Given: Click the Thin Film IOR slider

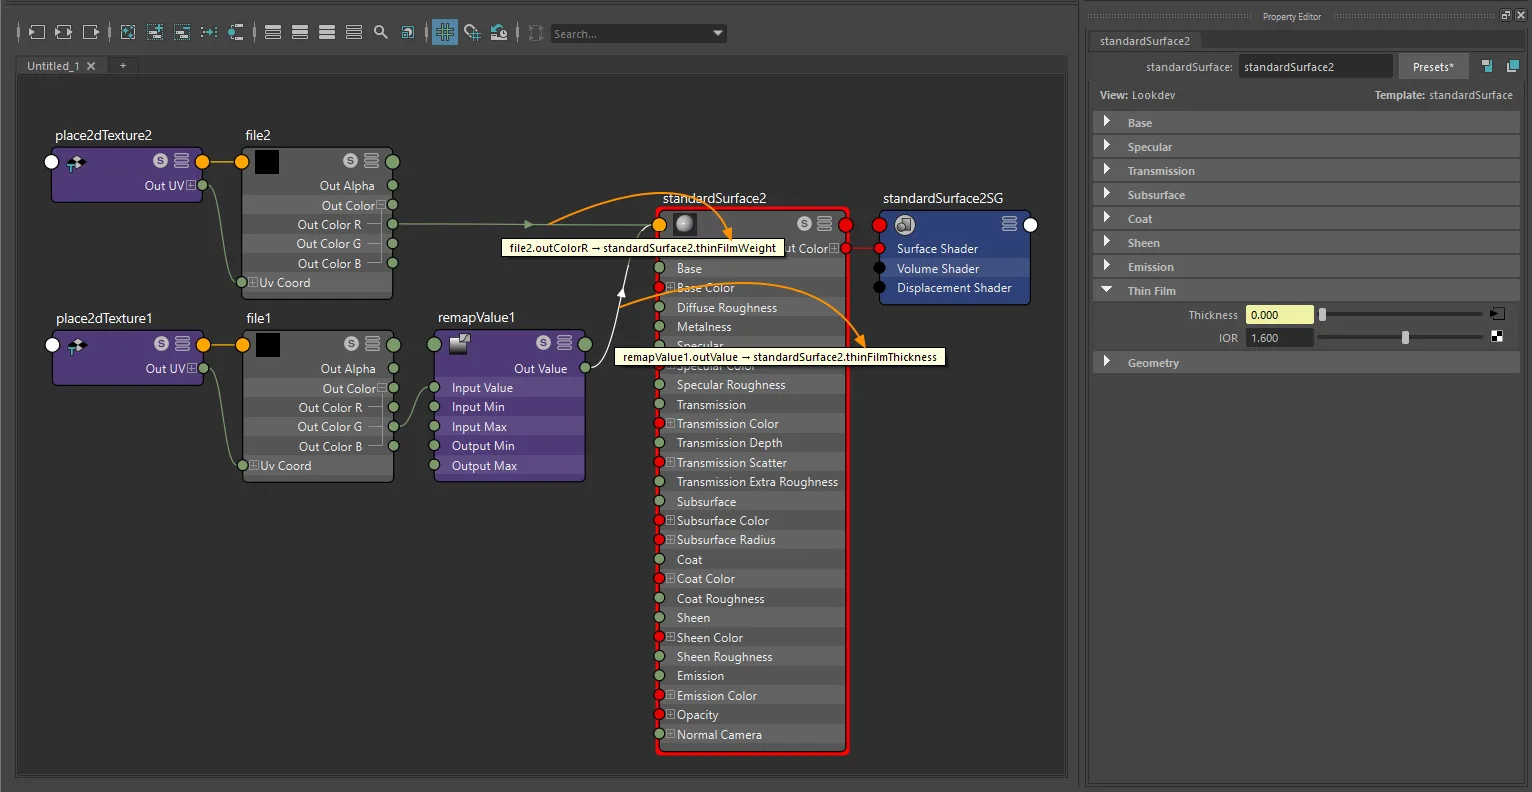Looking at the screenshot, I should [x=1400, y=338].
